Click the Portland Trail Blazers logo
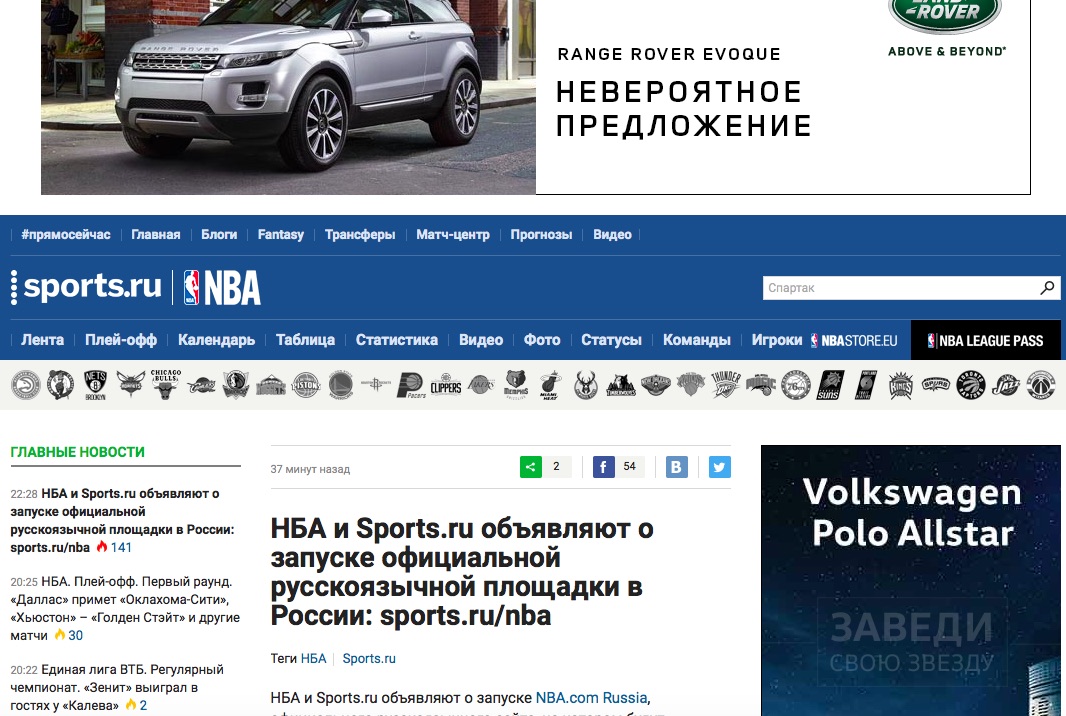This screenshot has height=716, width=1066. (865, 385)
